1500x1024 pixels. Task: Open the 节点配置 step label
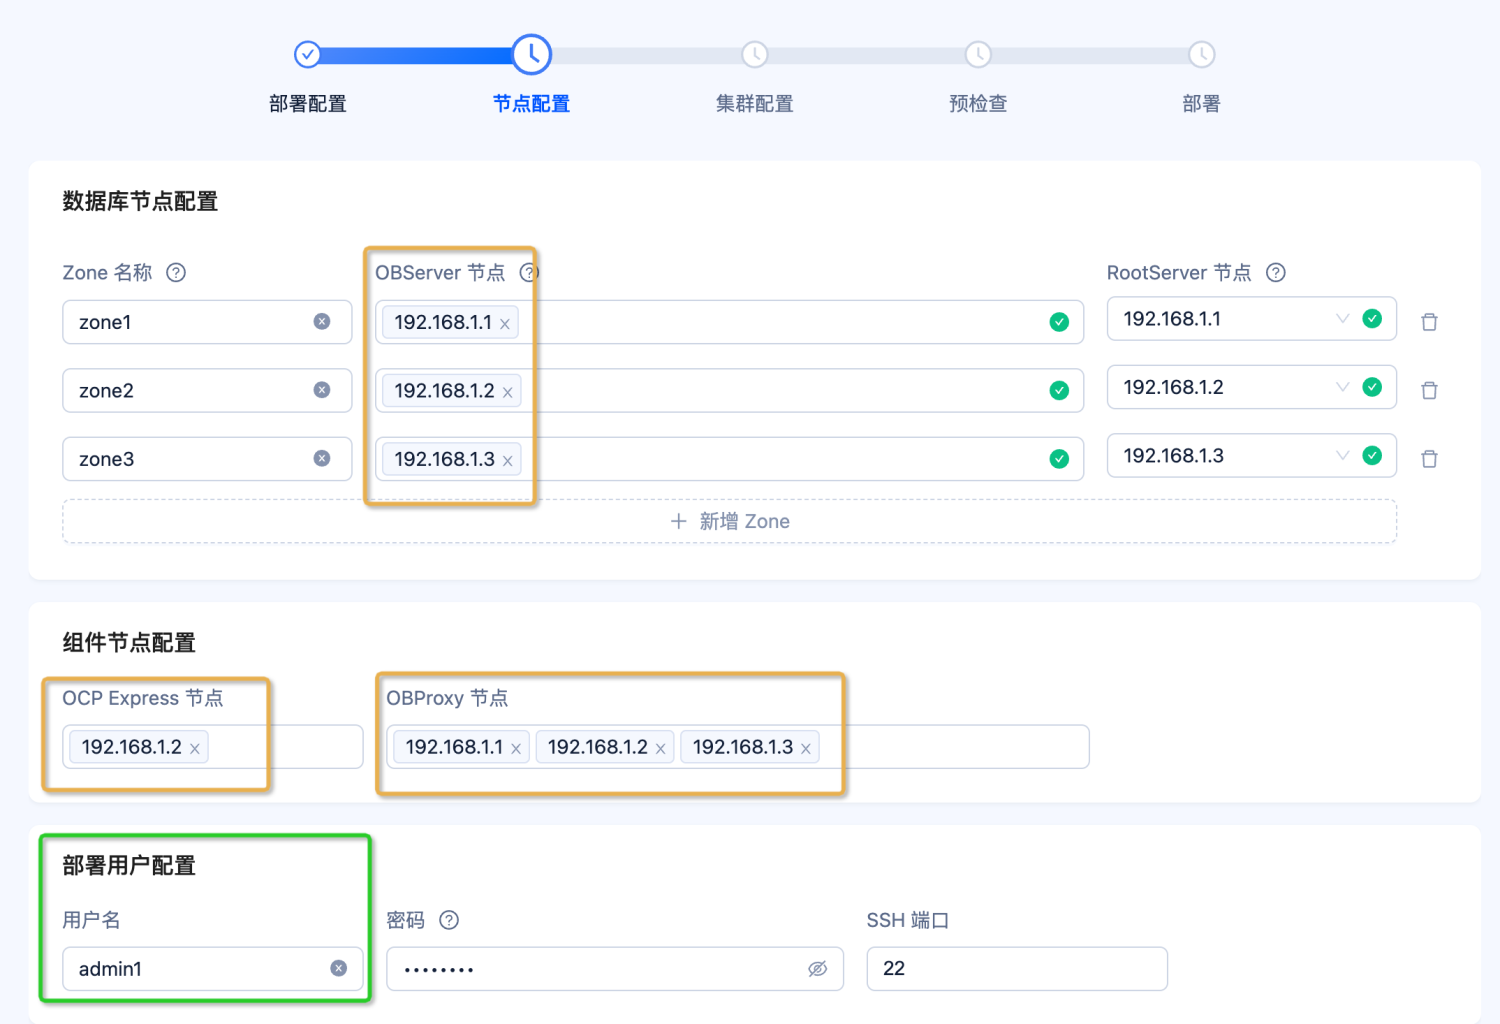click(x=531, y=104)
